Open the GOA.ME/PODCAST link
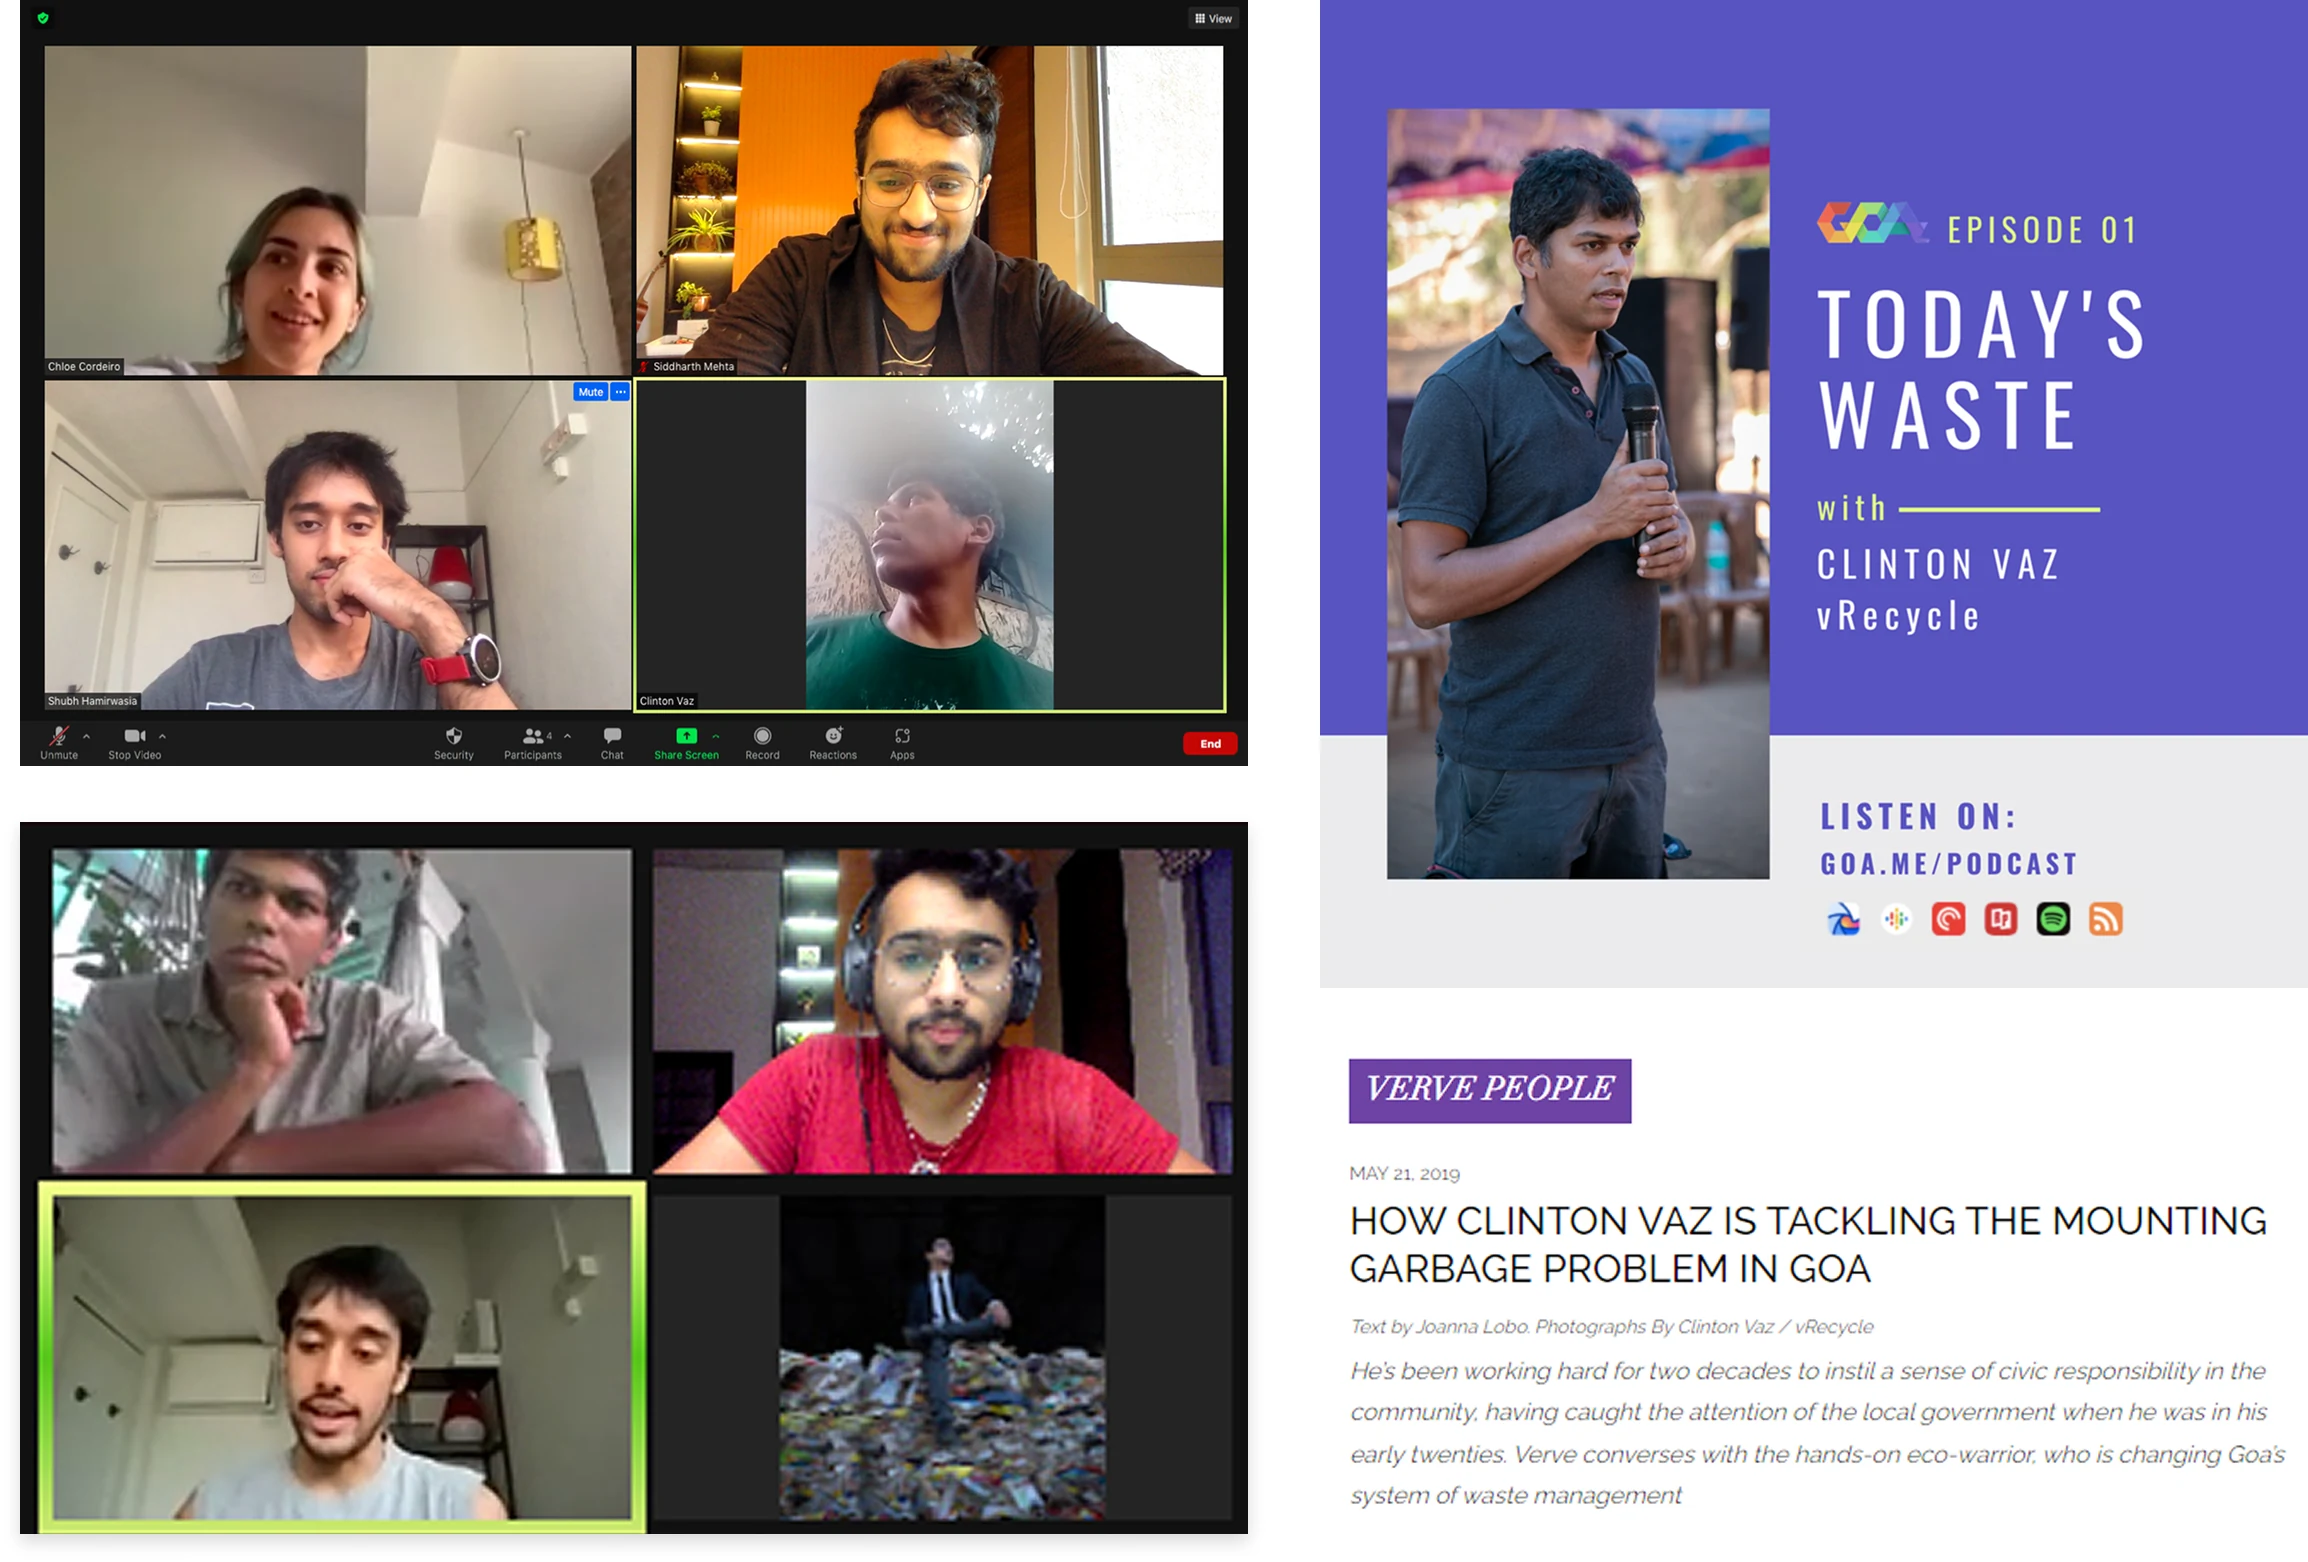 coord(1949,864)
